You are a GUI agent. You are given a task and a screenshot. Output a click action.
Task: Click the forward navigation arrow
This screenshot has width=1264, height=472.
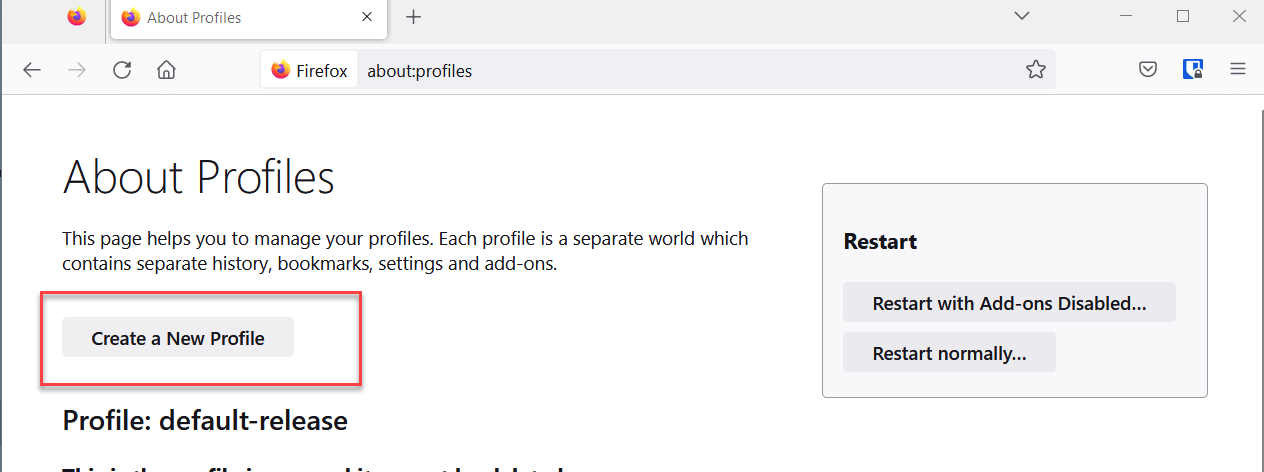[x=77, y=70]
